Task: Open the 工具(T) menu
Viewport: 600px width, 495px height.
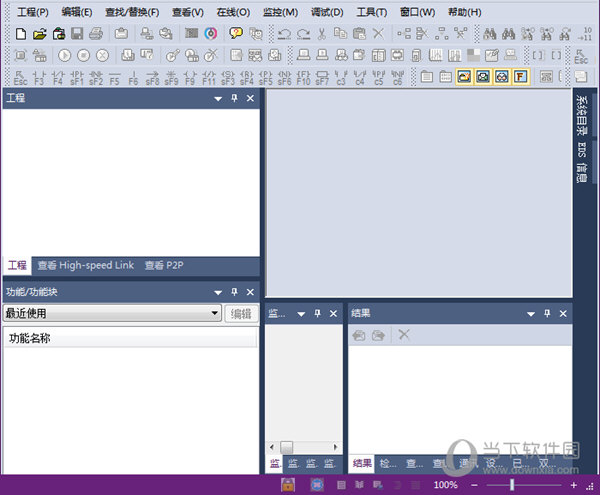Action: coord(371,12)
